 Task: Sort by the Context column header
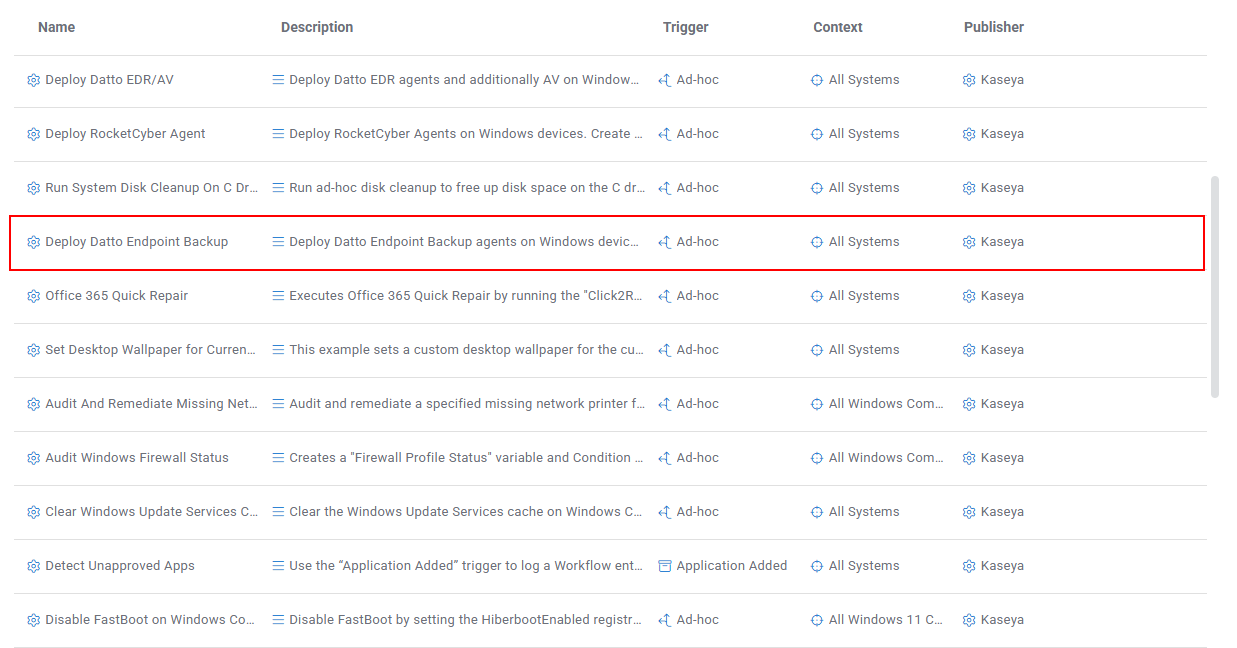838,27
